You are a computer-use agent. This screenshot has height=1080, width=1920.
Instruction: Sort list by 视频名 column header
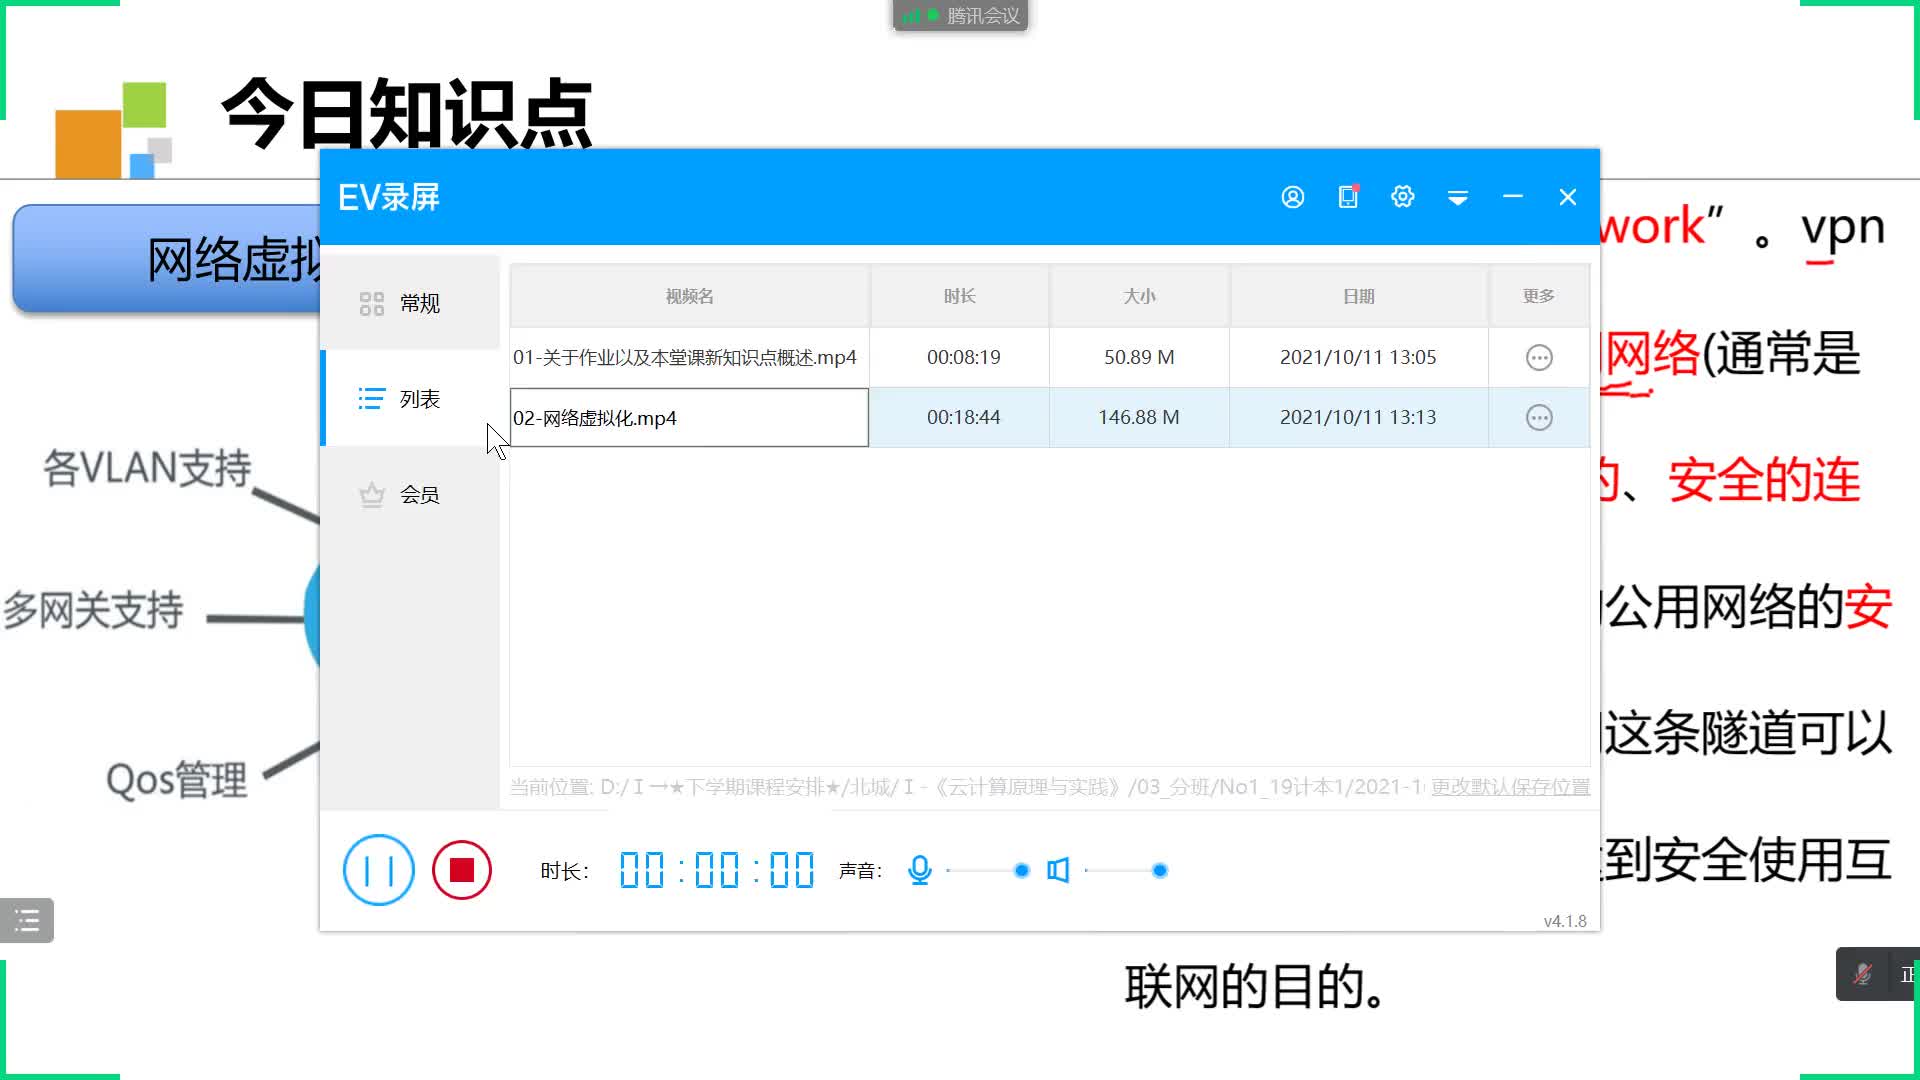pos(690,296)
